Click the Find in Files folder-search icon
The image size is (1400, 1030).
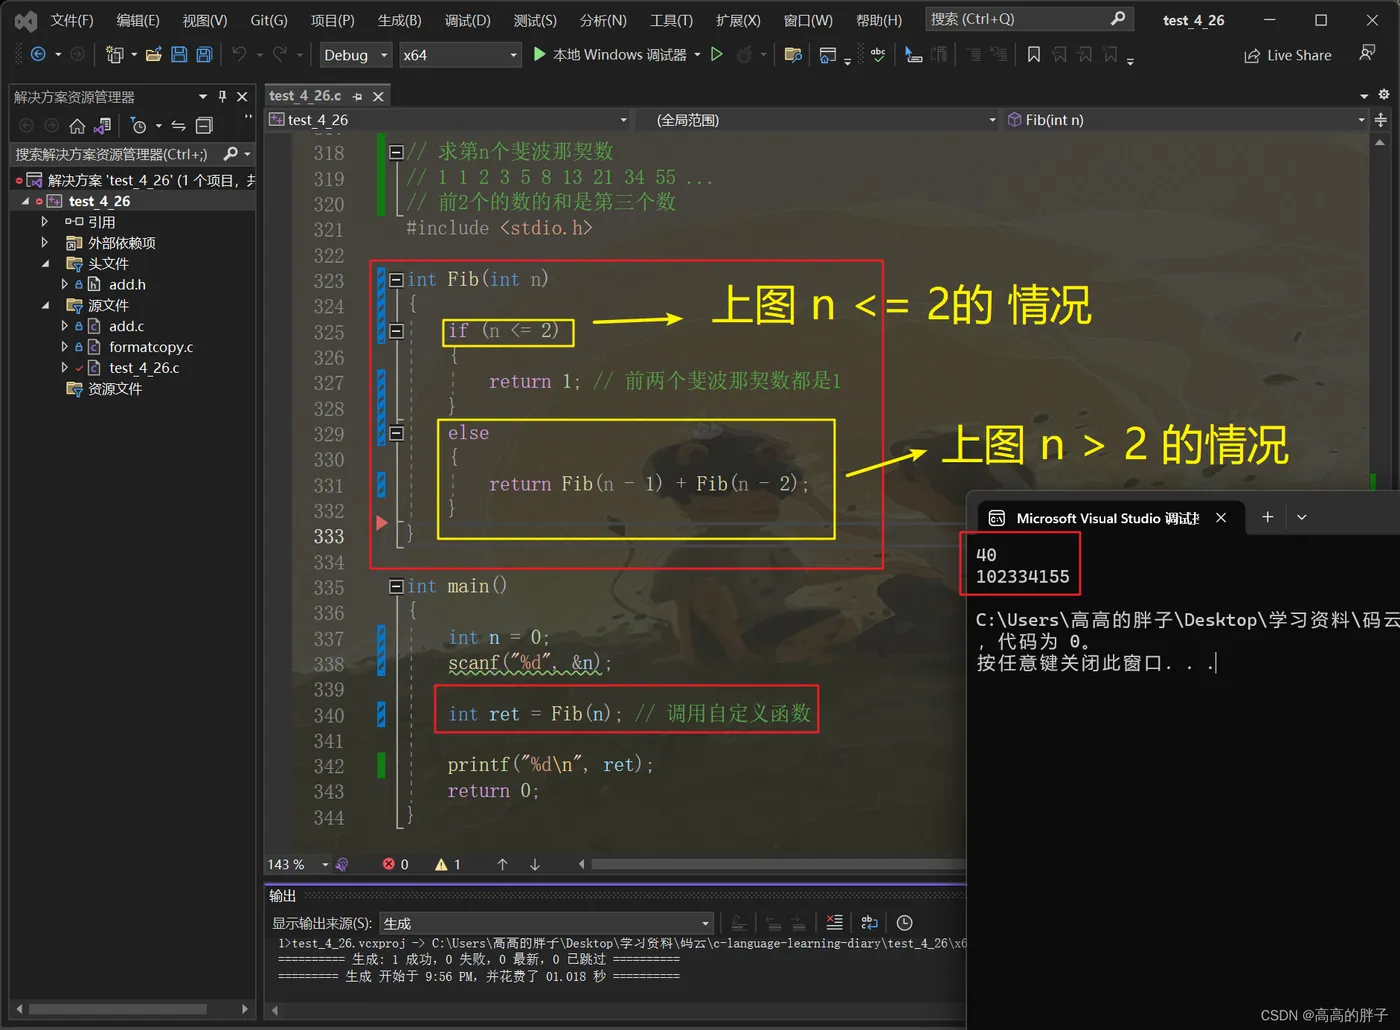(x=793, y=55)
